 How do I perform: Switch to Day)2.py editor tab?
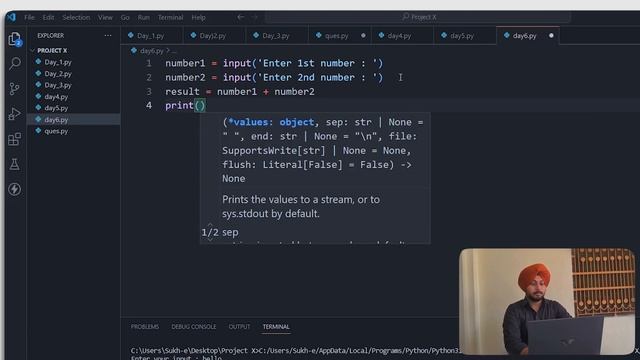pos(214,36)
